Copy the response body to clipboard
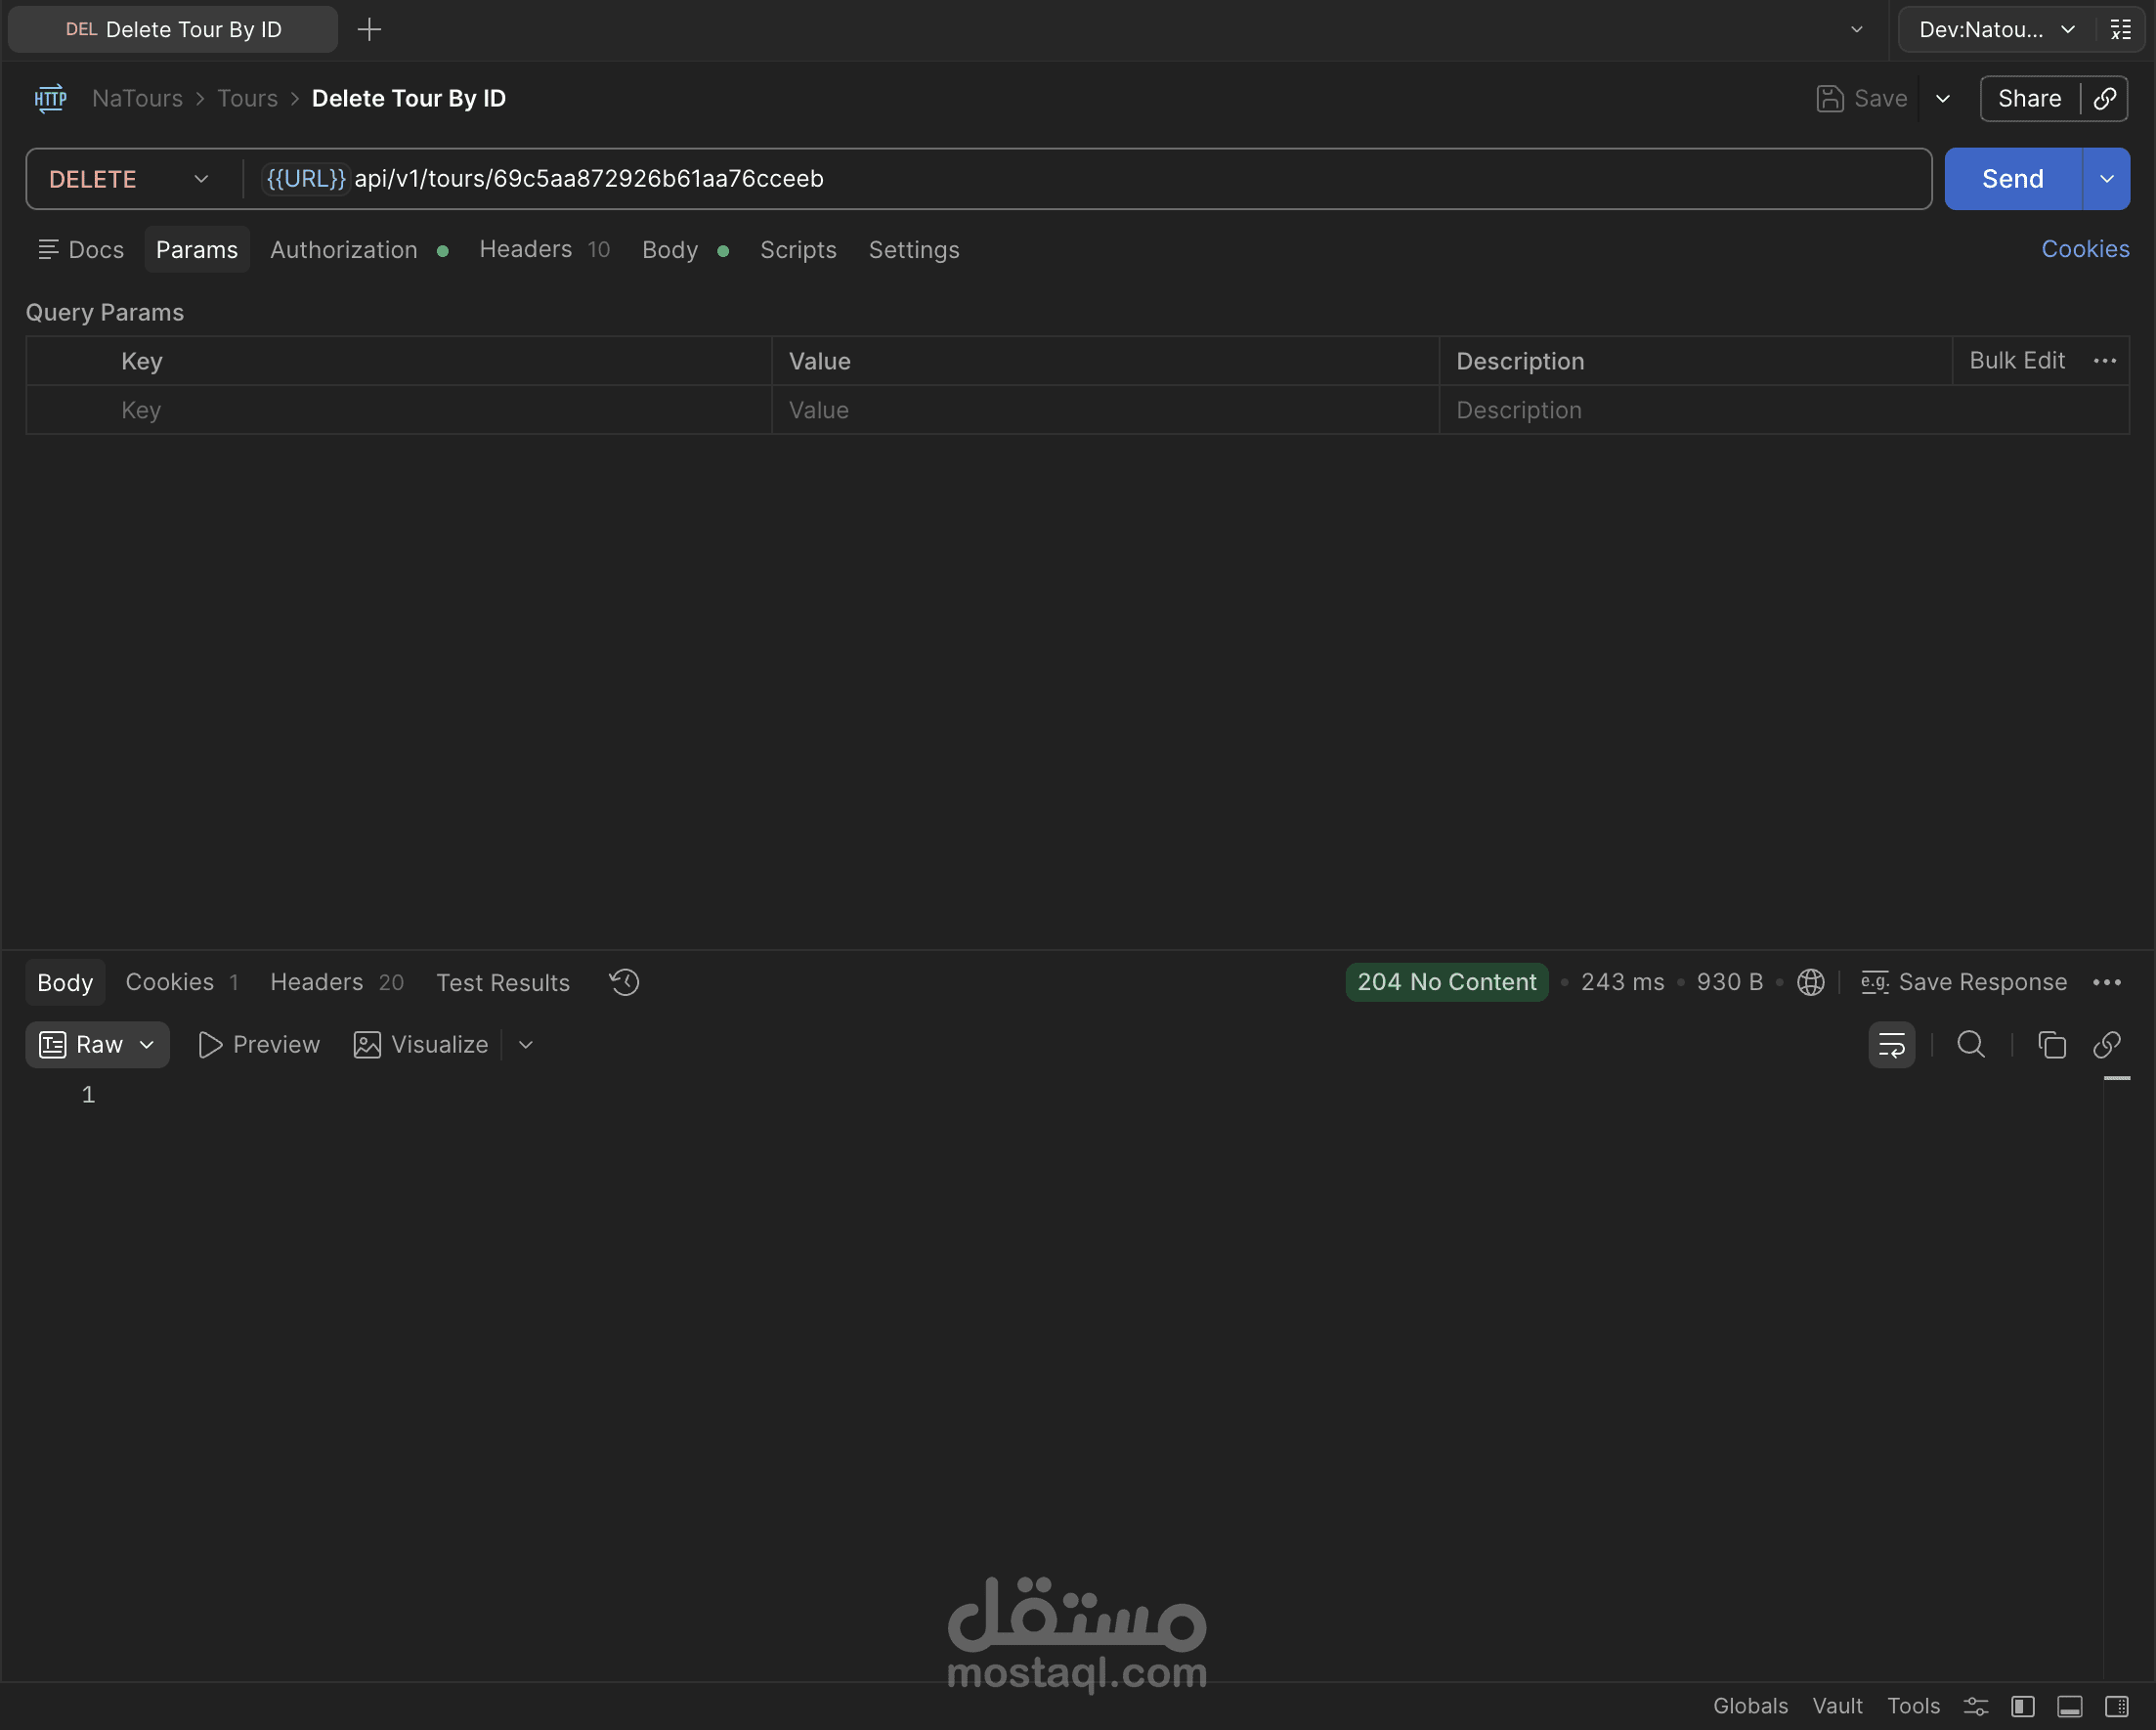This screenshot has width=2156, height=1730. [x=2051, y=1045]
